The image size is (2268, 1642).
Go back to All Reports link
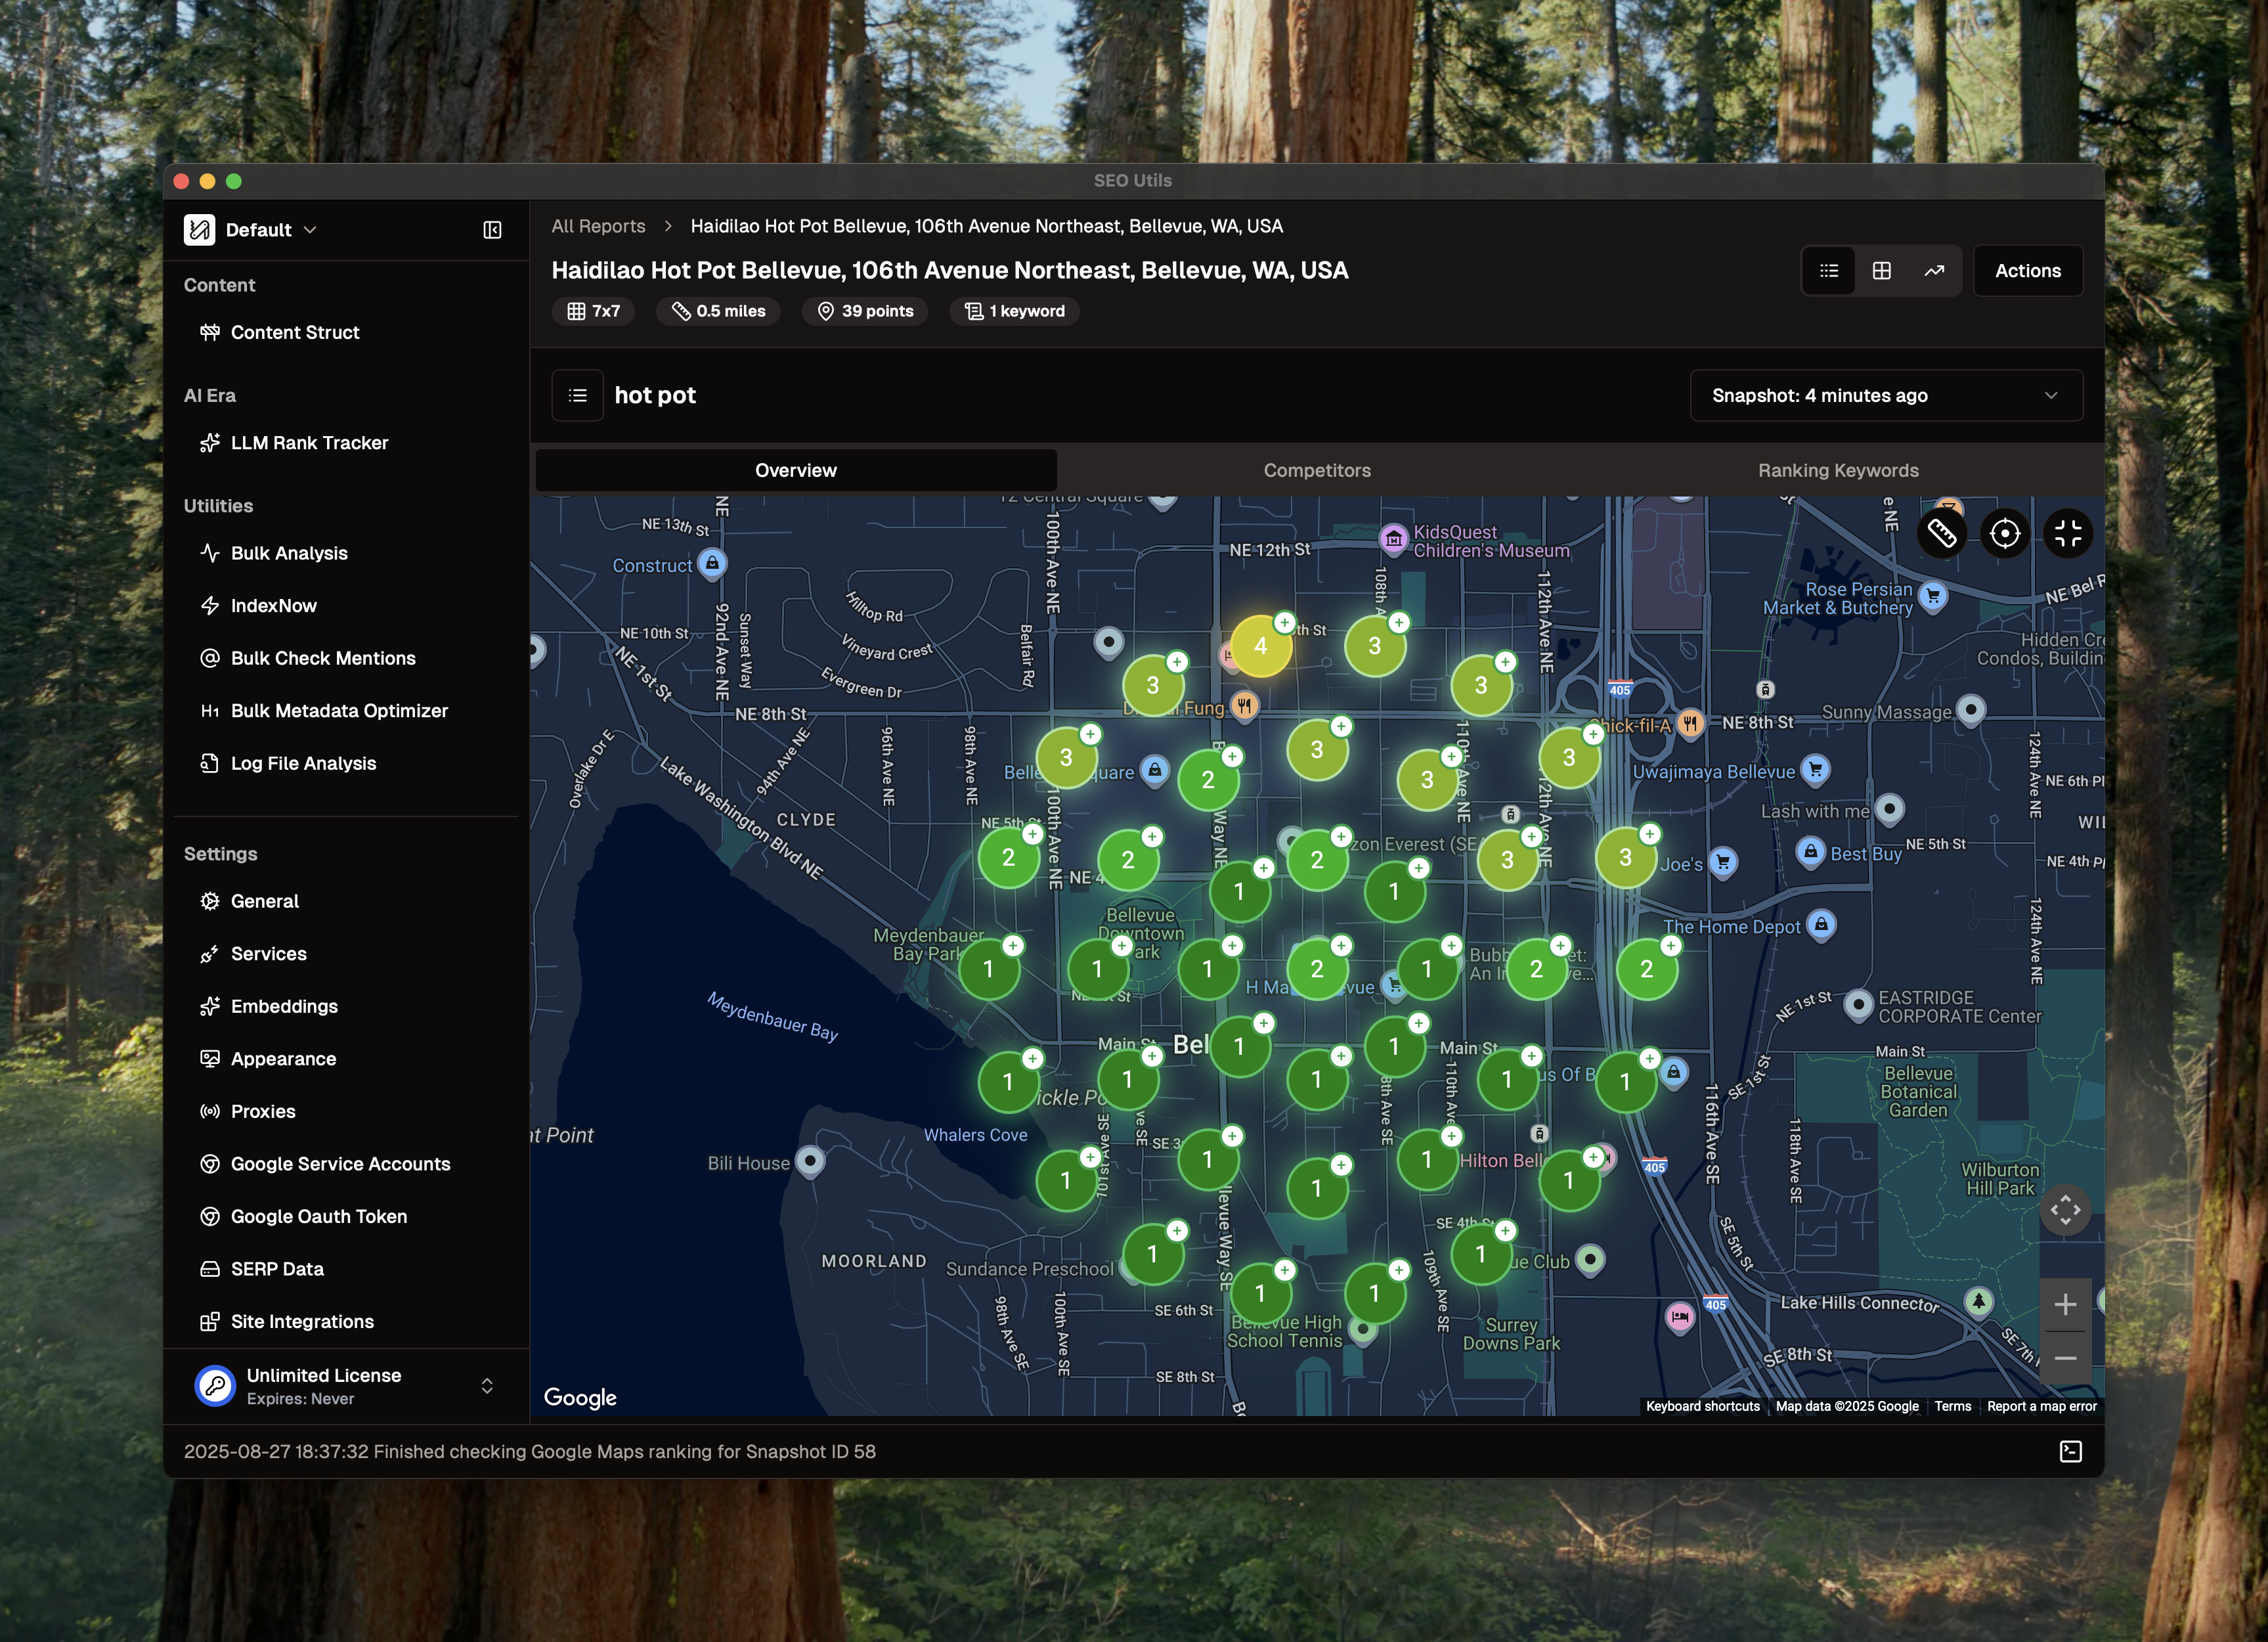(x=598, y=226)
